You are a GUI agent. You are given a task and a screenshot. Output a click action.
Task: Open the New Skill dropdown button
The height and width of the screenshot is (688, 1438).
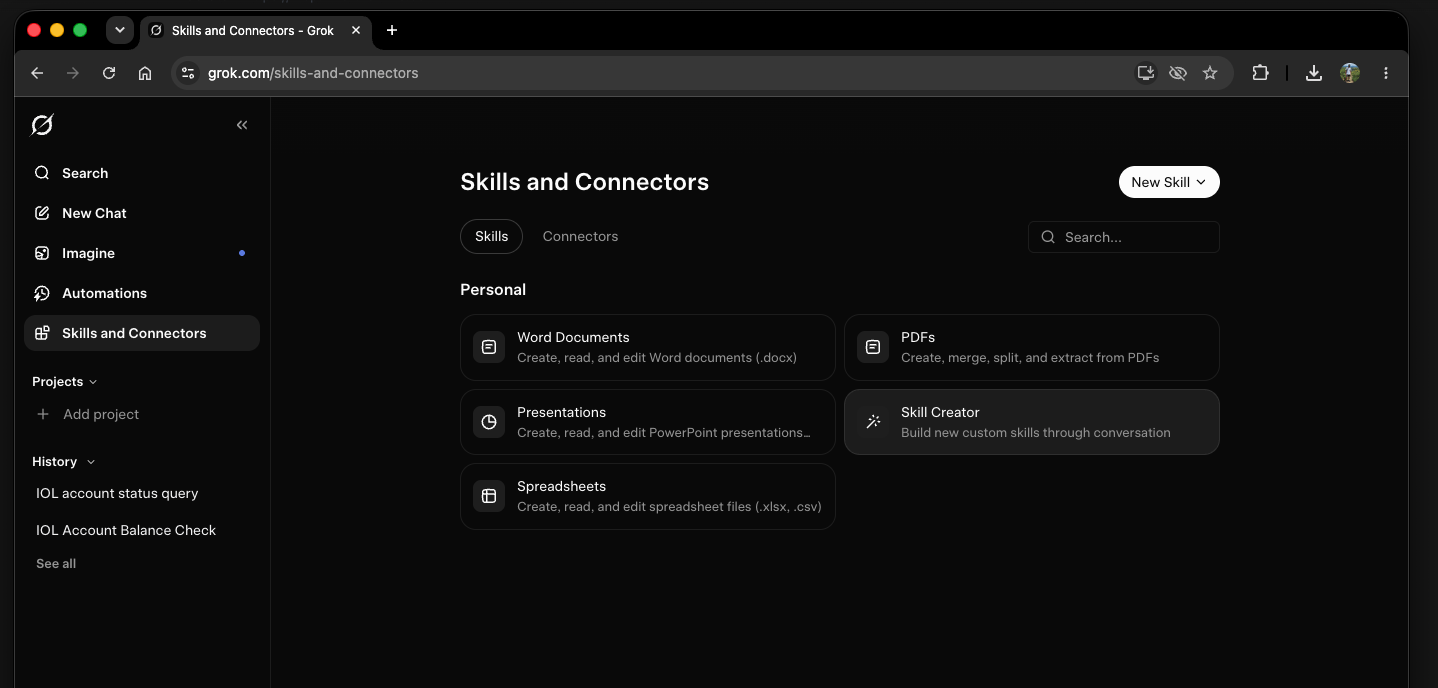[1169, 182]
